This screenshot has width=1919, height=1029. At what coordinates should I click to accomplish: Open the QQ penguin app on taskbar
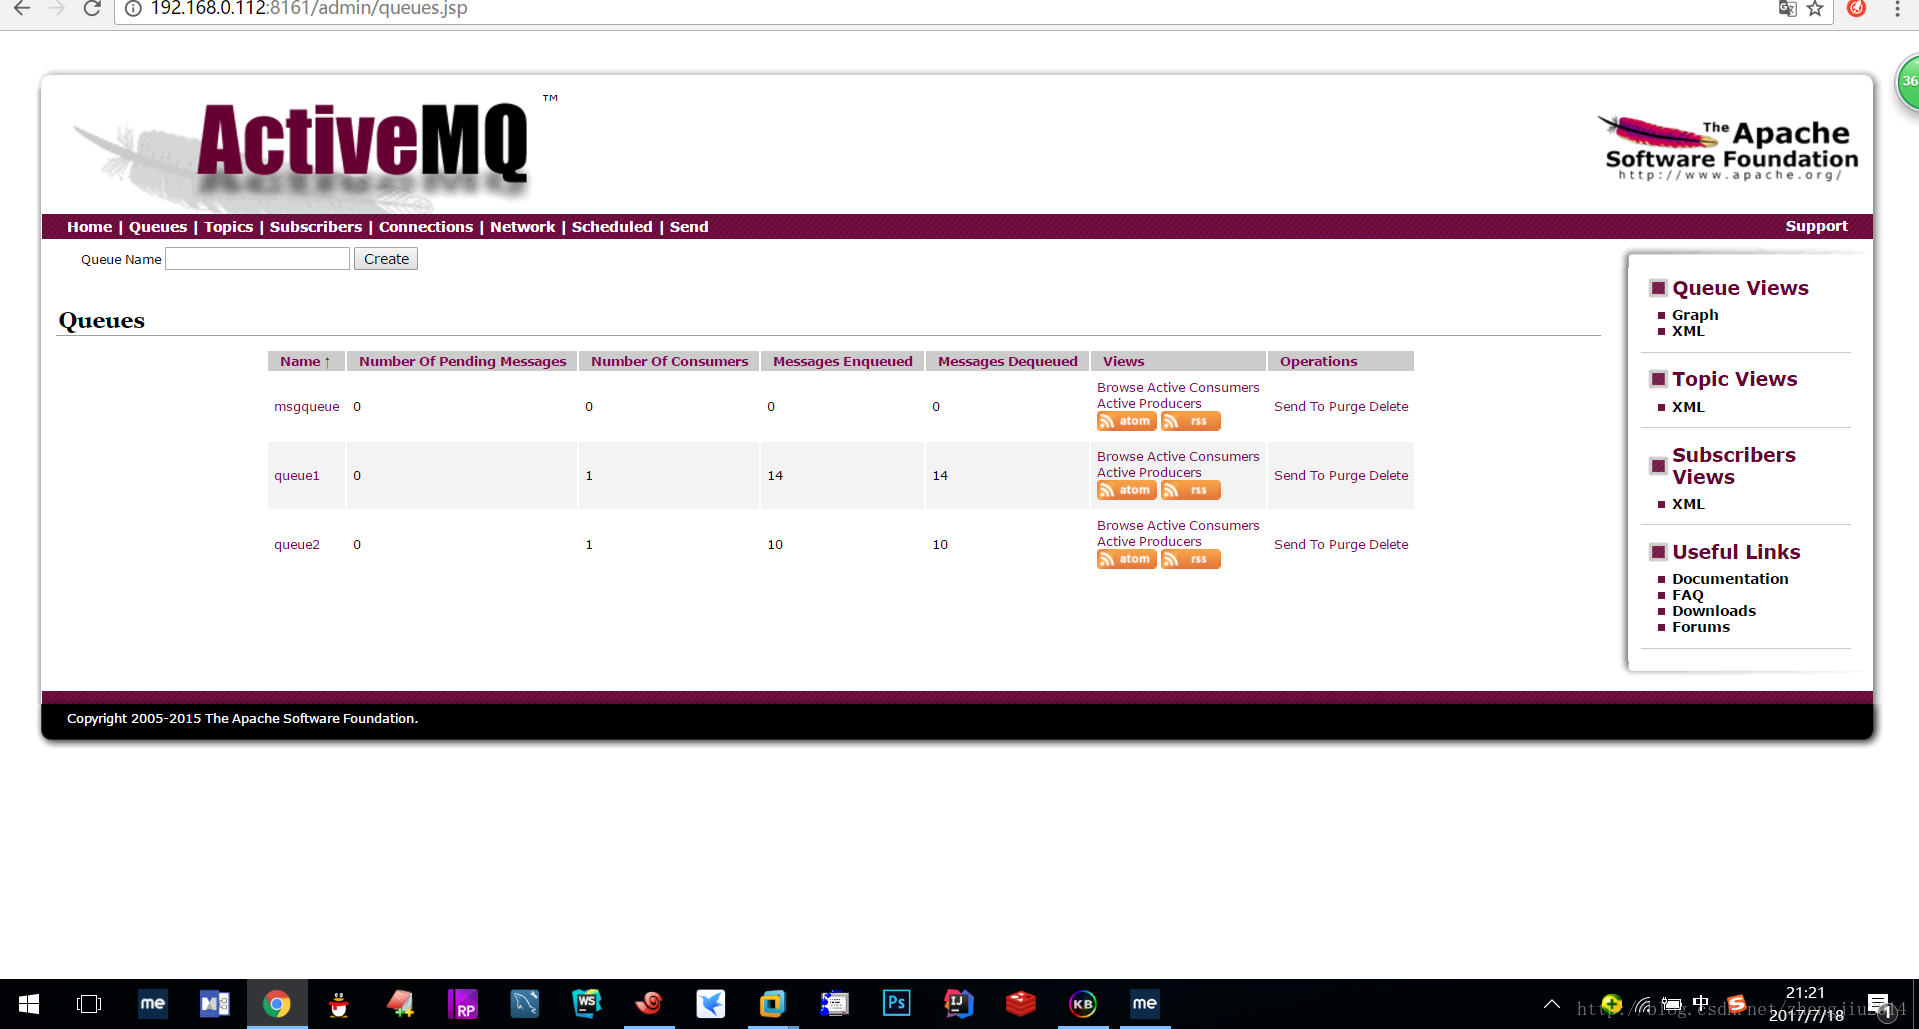tap(339, 1004)
